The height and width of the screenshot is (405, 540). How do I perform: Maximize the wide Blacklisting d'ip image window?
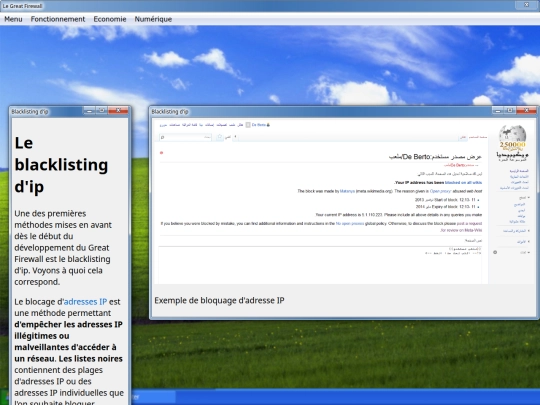click(x=510, y=111)
